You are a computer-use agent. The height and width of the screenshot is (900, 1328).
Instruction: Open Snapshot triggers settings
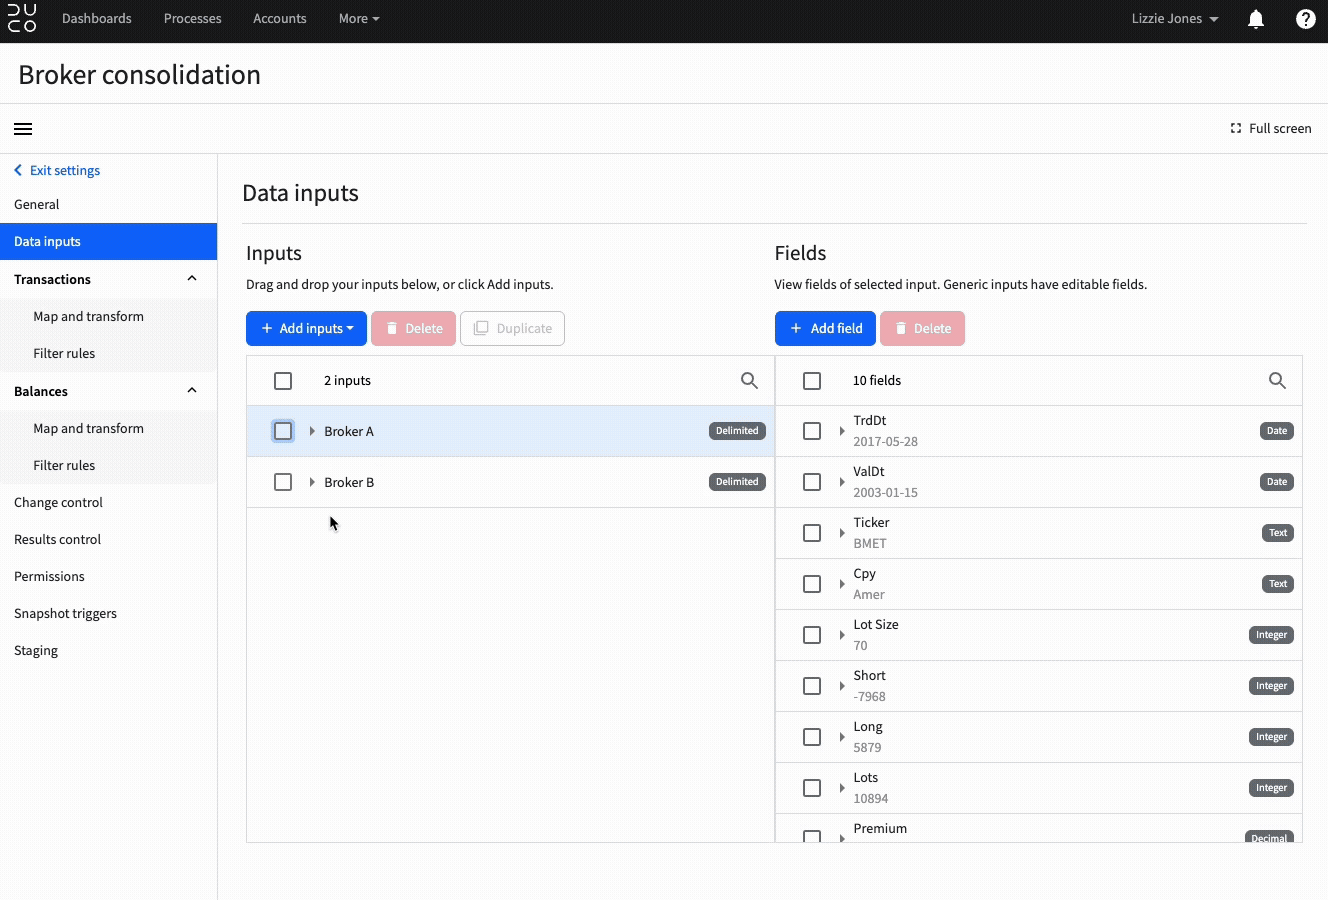pyautogui.click(x=108, y=614)
